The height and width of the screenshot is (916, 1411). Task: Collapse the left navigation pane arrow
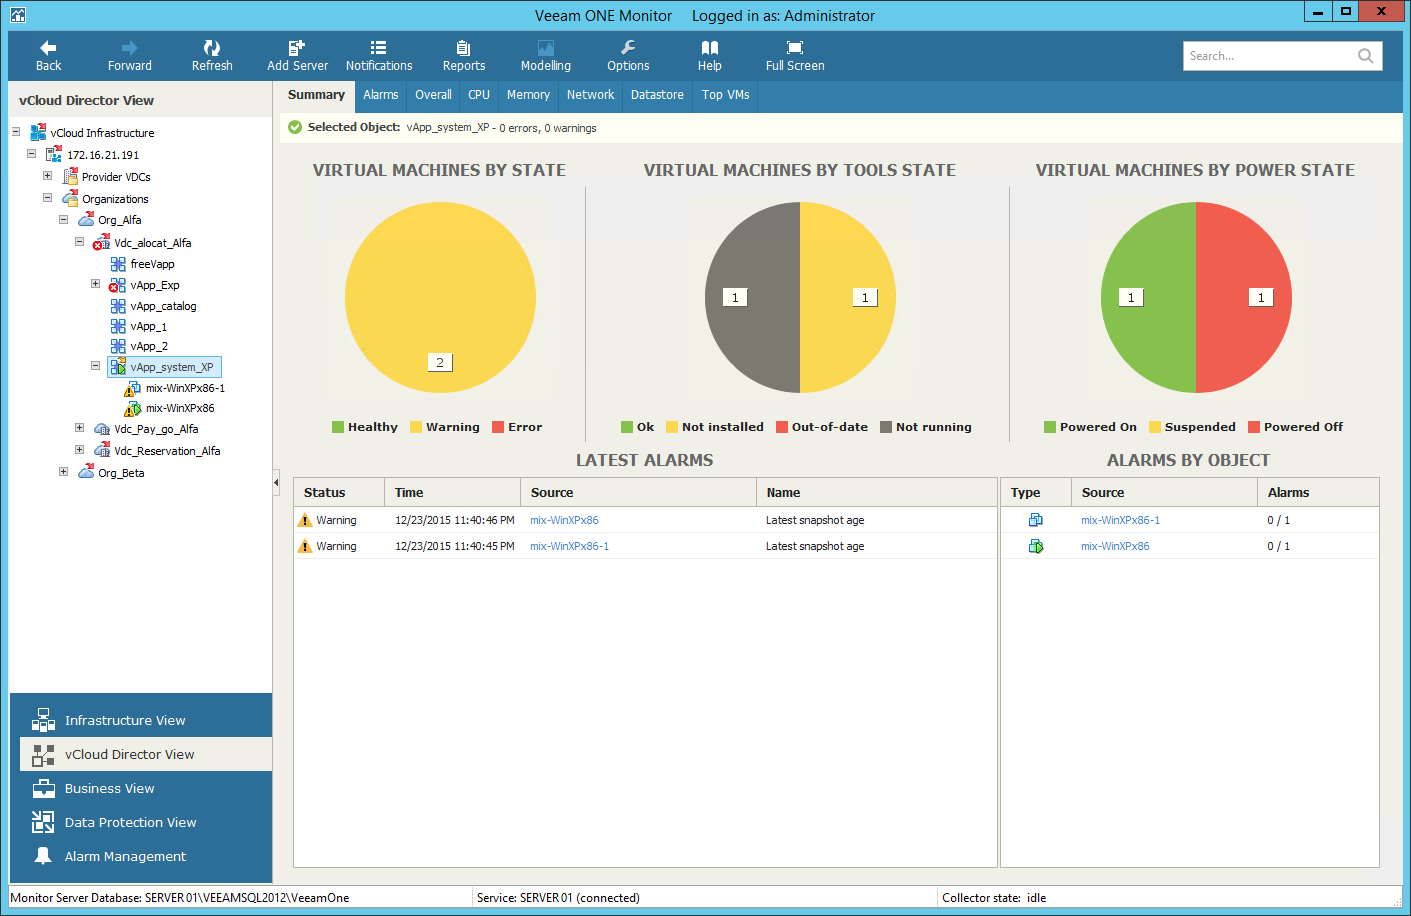coord(276,483)
